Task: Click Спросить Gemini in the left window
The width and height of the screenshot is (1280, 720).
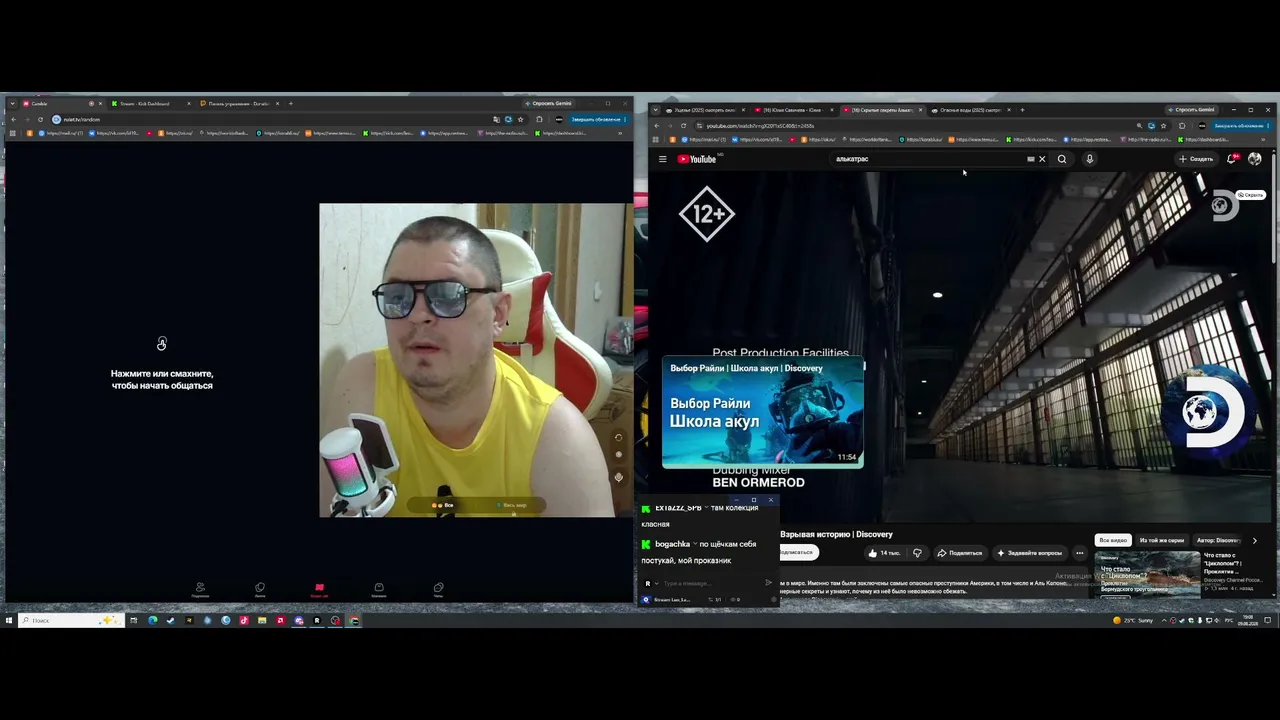Action: point(548,103)
